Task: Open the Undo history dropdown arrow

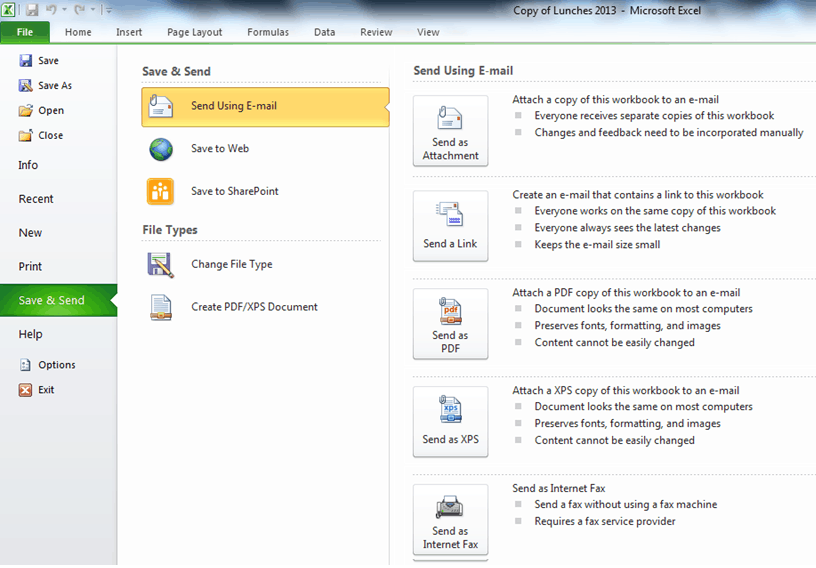Action: [65, 9]
